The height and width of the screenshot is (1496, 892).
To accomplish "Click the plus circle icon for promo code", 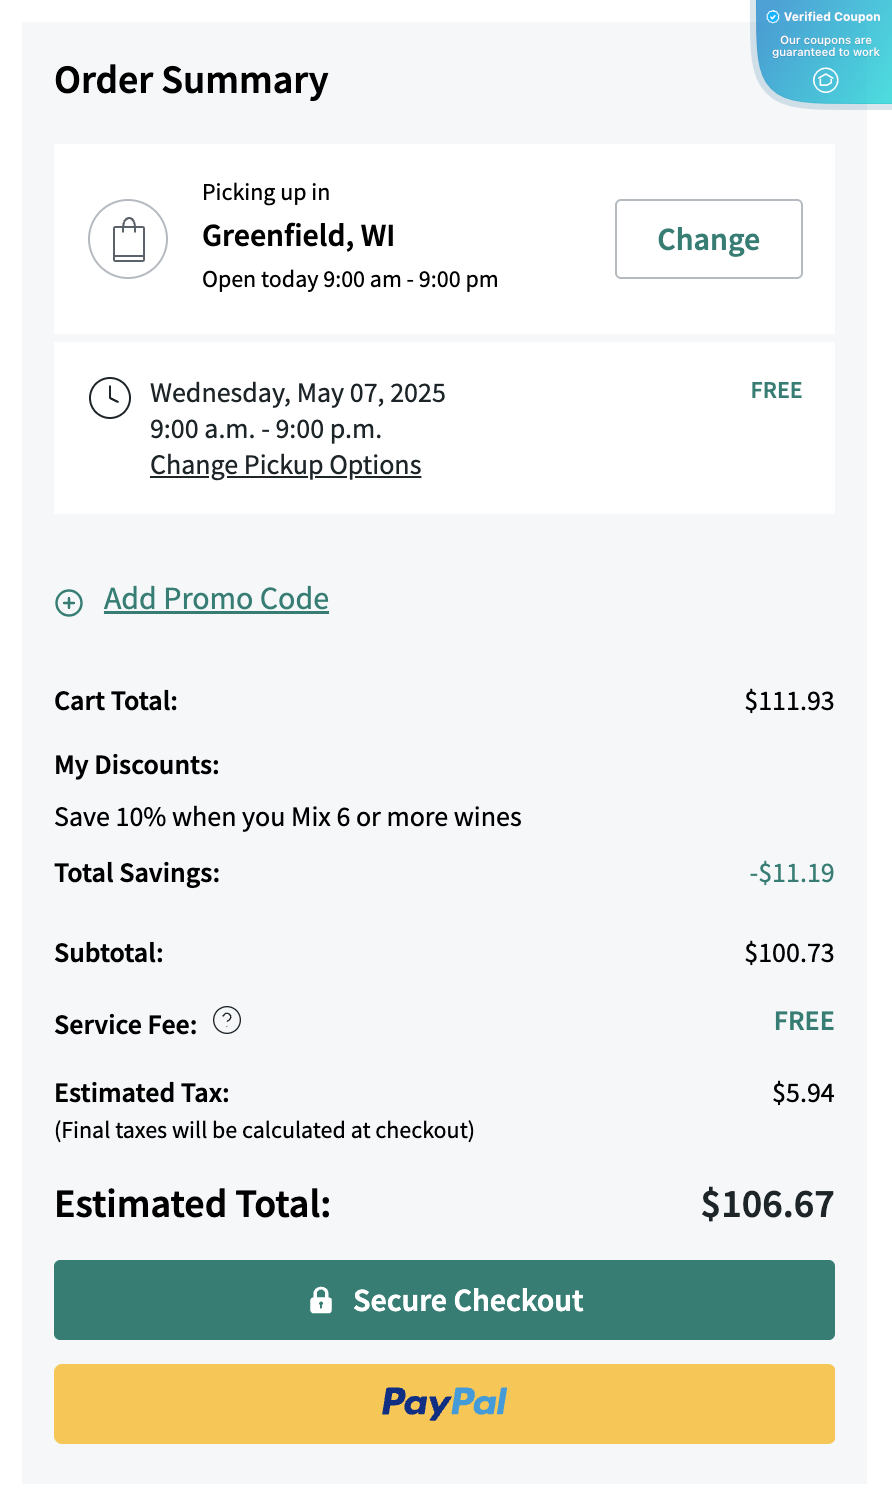I will pyautogui.click(x=69, y=602).
